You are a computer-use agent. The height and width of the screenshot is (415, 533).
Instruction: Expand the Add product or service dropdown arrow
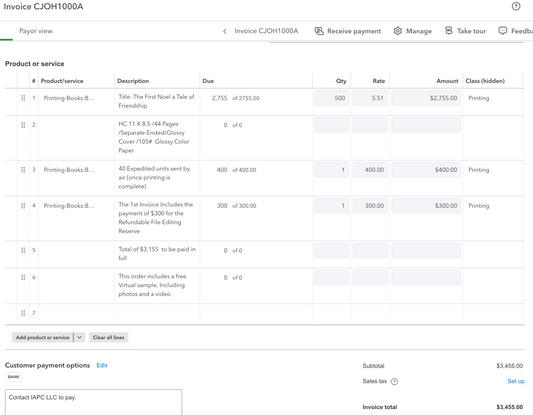click(80, 337)
